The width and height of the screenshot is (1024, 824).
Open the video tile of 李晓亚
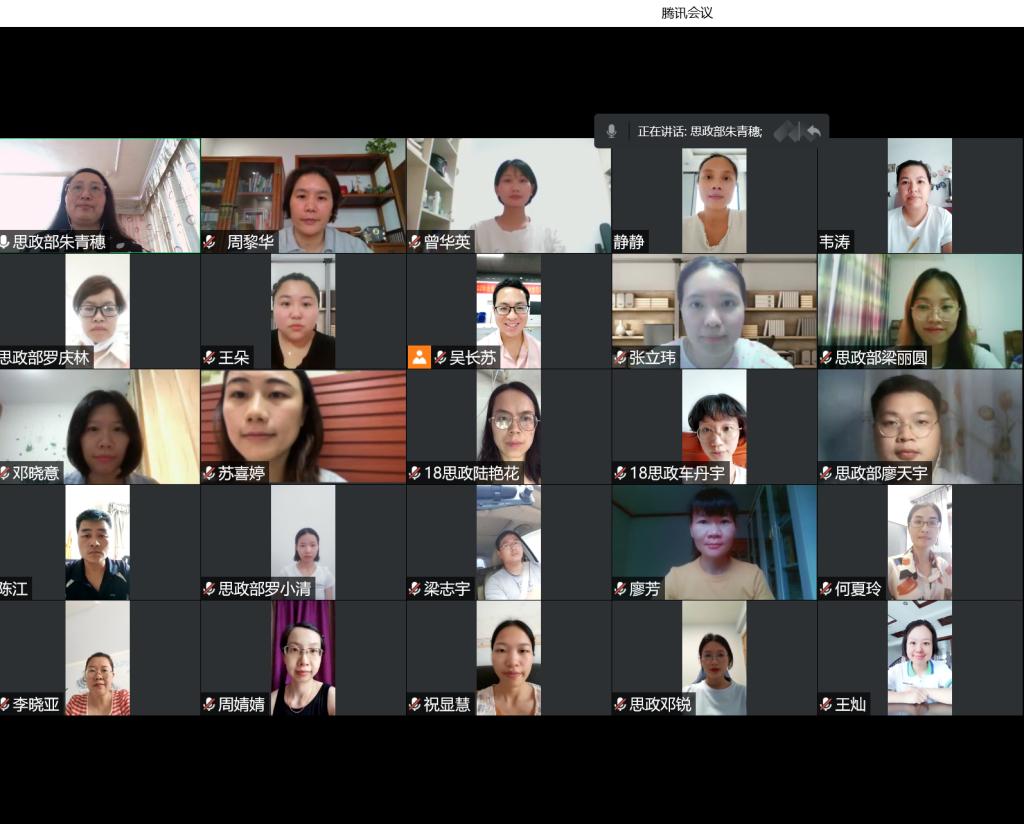coord(99,658)
